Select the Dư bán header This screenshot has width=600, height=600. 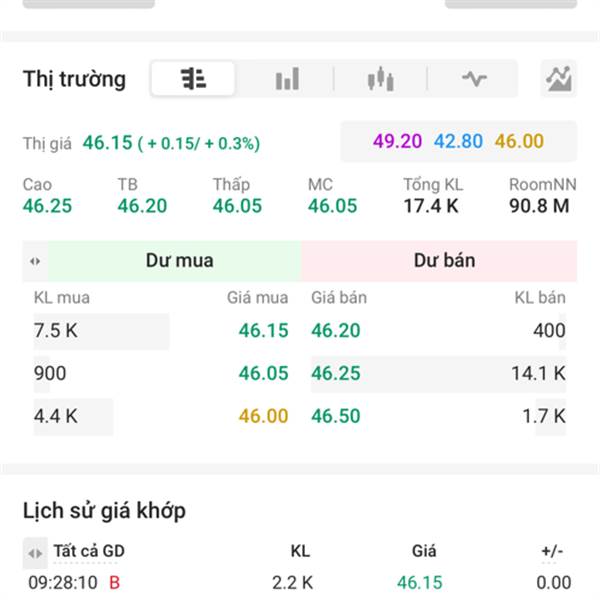[x=444, y=261]
